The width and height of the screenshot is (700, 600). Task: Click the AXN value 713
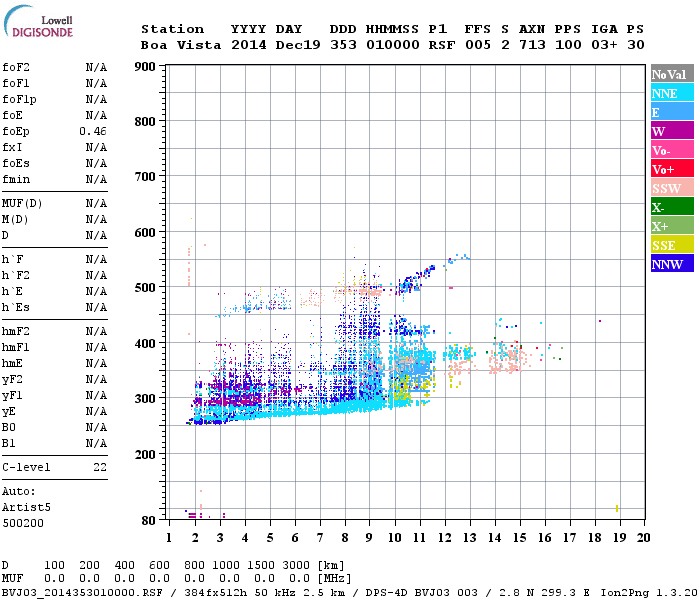click(532, 45)
